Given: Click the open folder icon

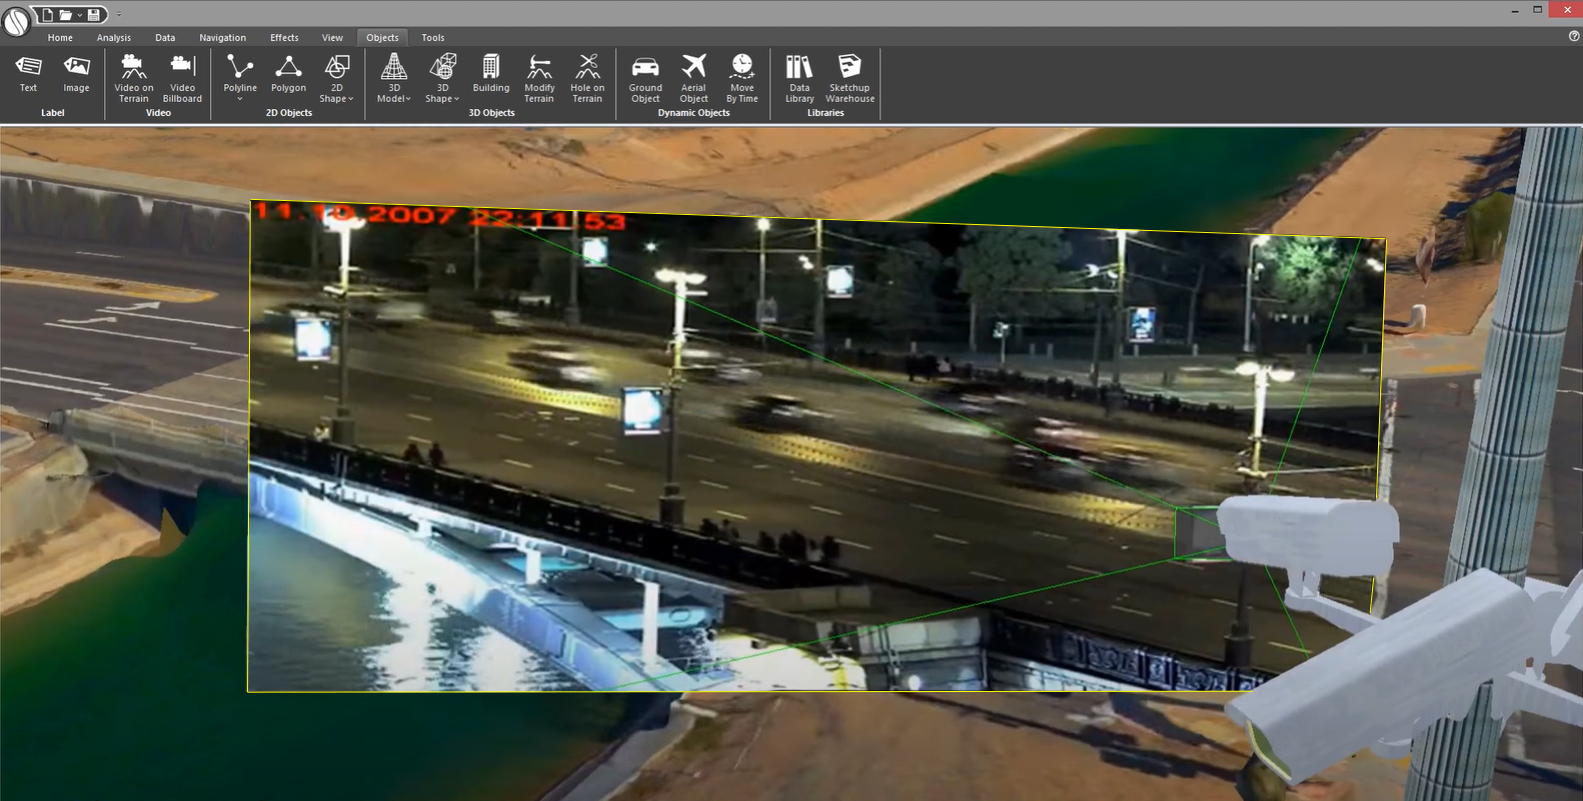Looking at the screenshot, I should (65, 14).
